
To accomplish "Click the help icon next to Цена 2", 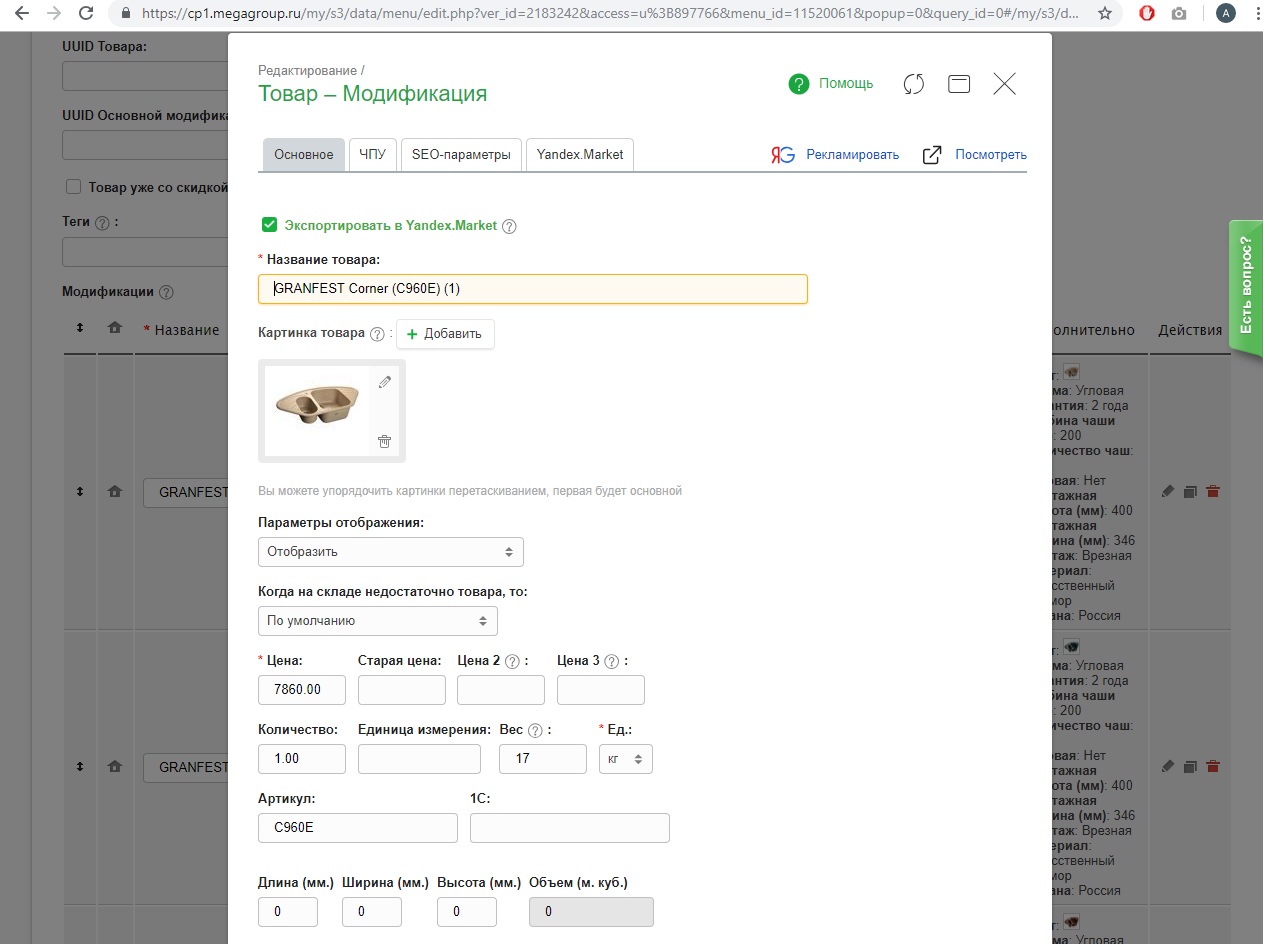I will pyautogui.click(x=512, y=661).
